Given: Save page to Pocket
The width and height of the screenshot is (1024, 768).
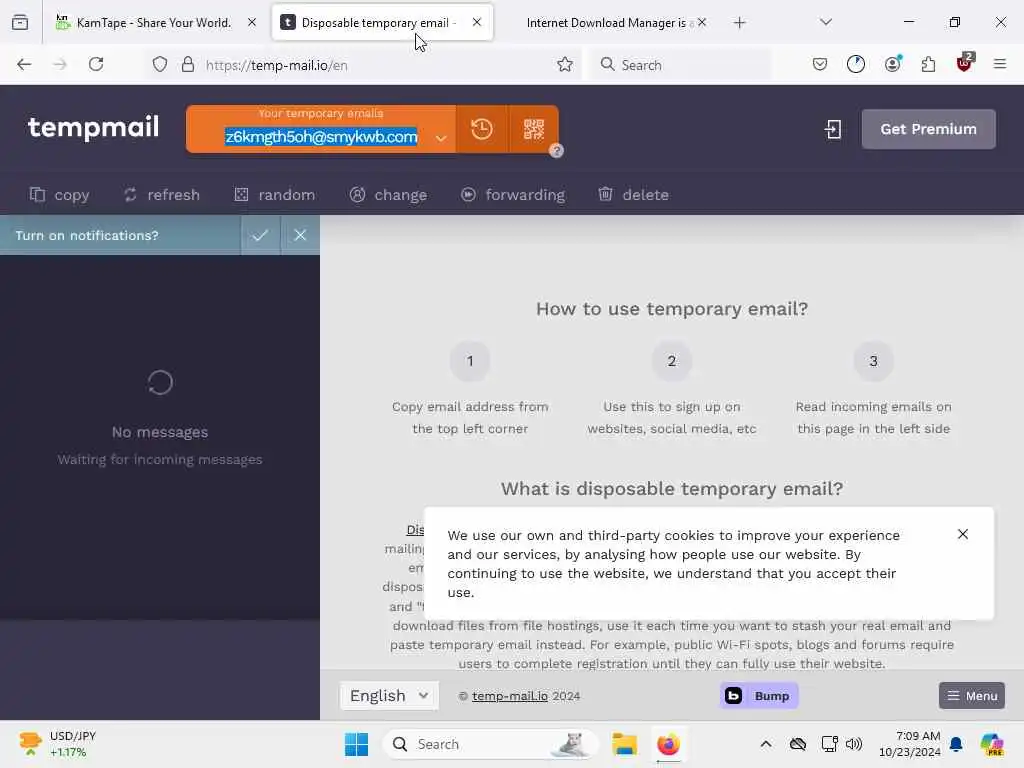Looking at the screenshot, I should (x=820, y=64).
